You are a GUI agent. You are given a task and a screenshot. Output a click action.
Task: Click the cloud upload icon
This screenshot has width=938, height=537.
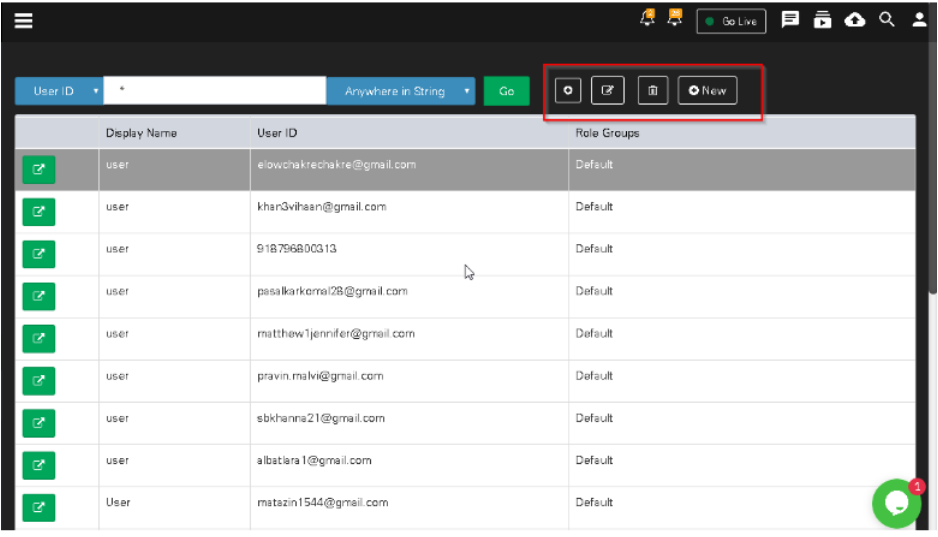pyautogui.click(x=855, y=20)
